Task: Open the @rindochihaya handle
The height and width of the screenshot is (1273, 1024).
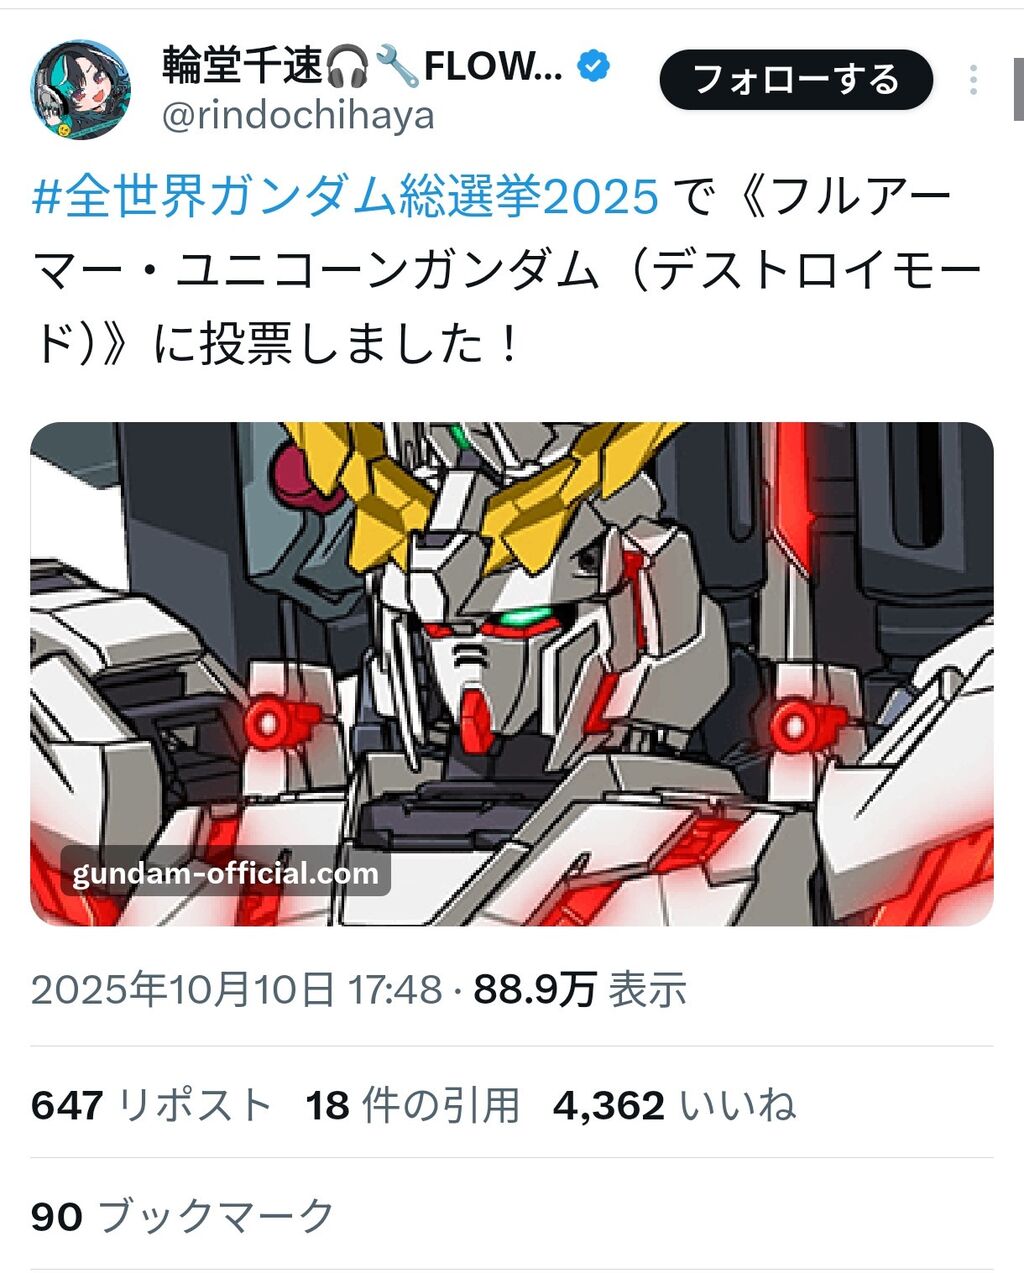Action: pyautogui.click(x=298, y=117)
